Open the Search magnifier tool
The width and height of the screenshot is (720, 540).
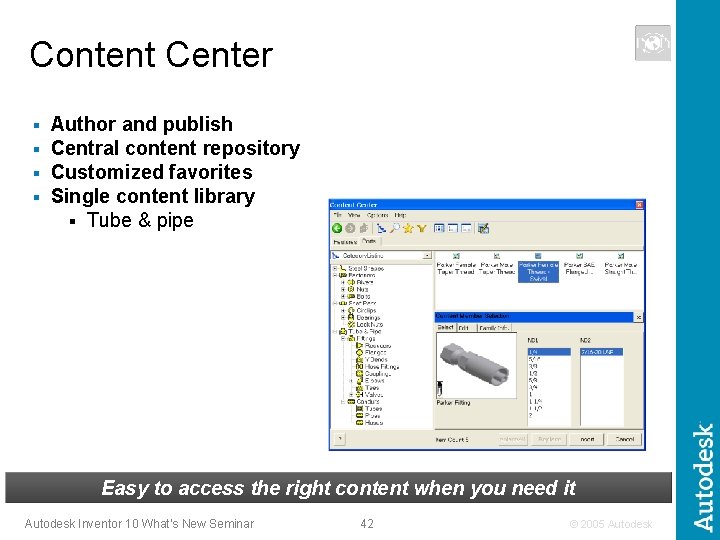394,228
